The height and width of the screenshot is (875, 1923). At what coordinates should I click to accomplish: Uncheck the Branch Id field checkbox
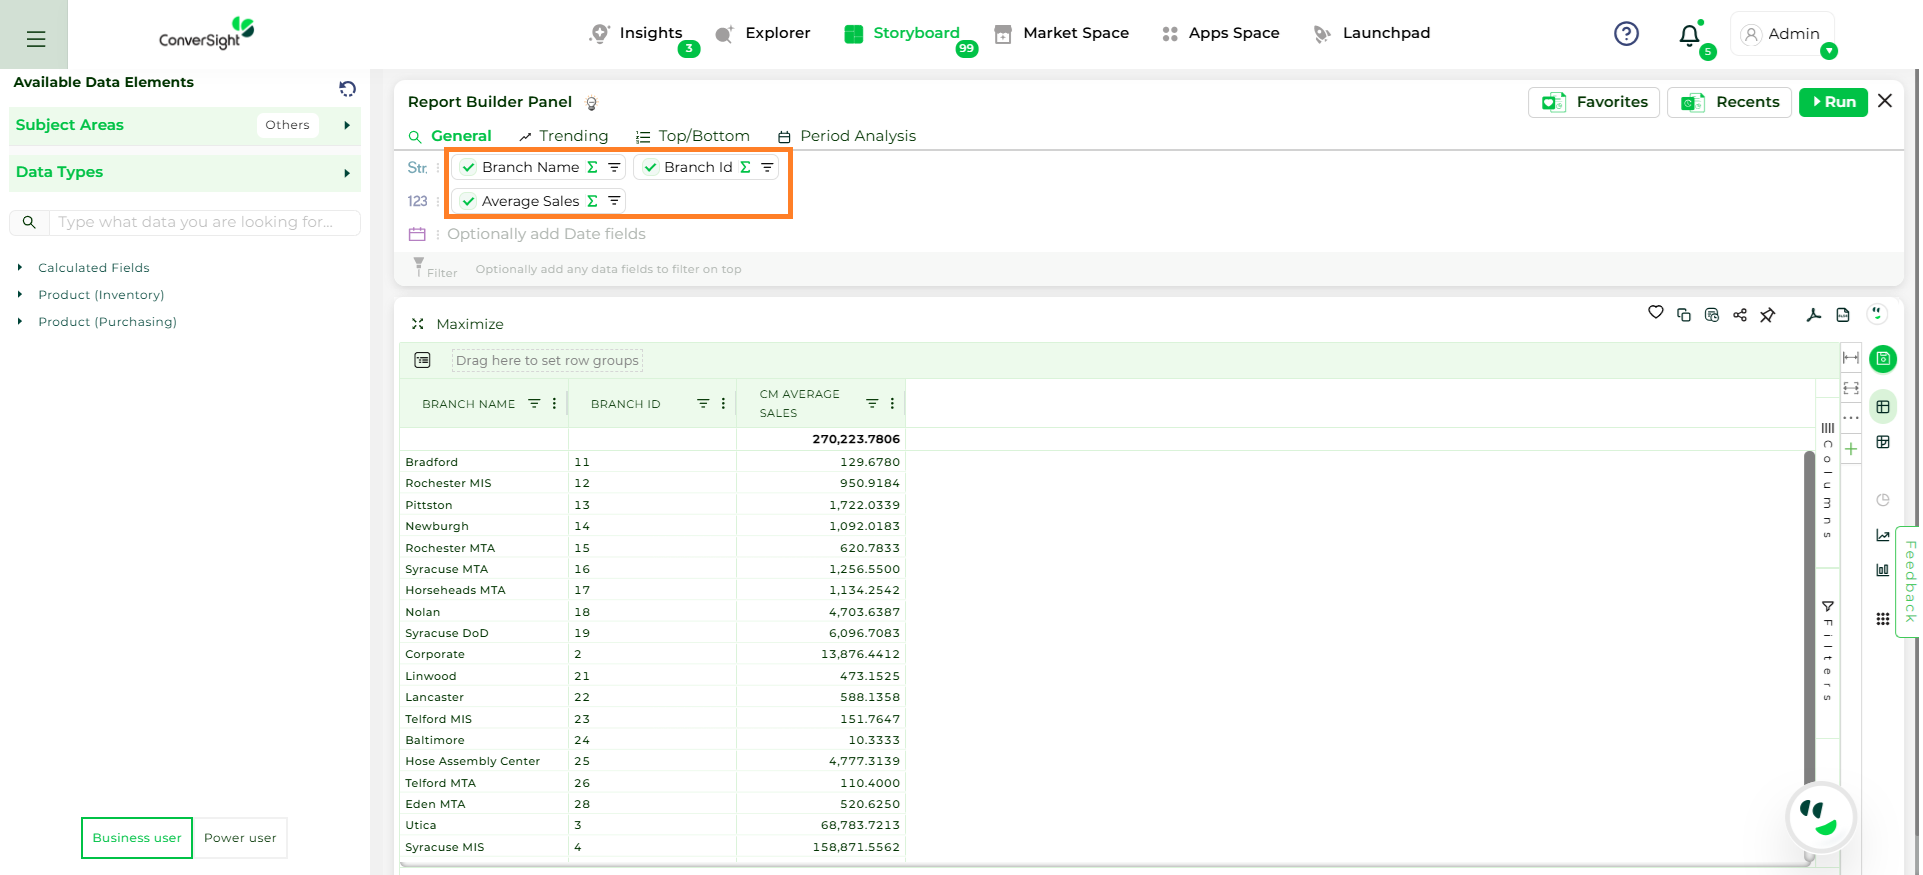click(x=650, y=168)
